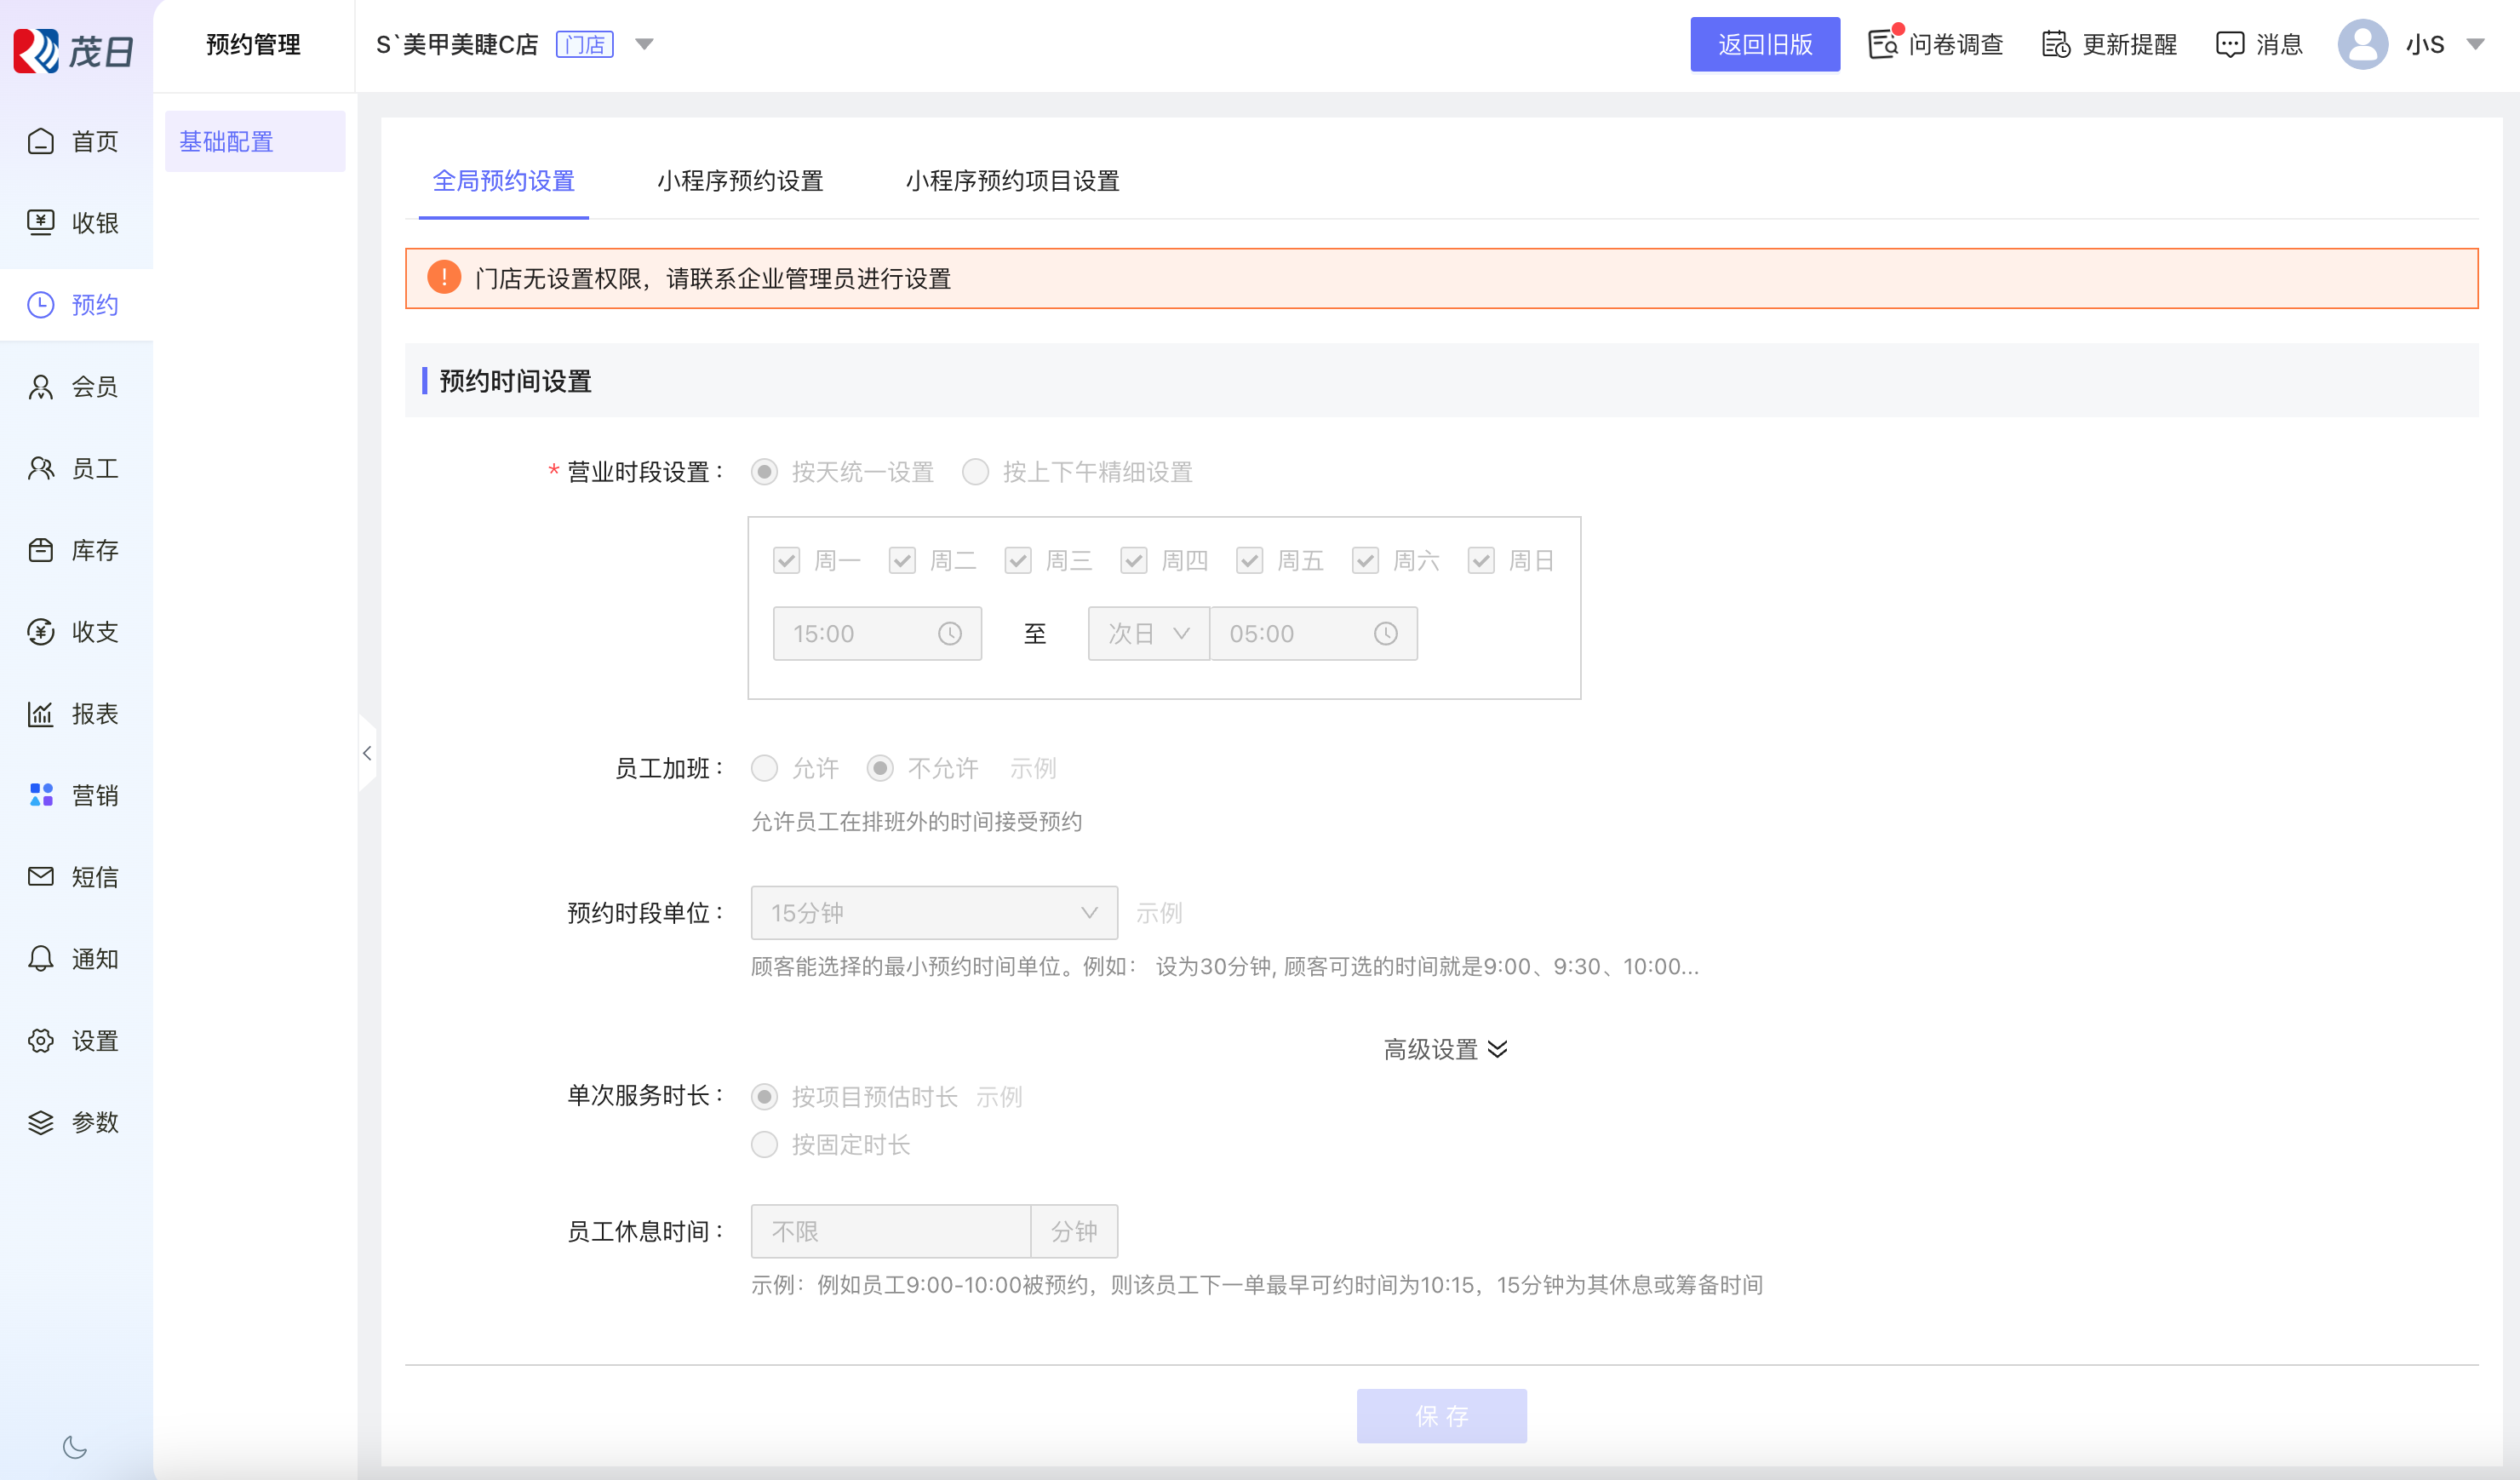Click the 返回旧版 button
Screen dimensions: 2520x1480
pos(1764,45)
